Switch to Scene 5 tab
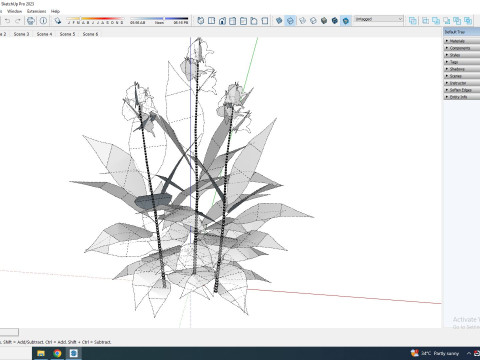The height and width of the screenshot is (360, 480). (x=67, y=34)
